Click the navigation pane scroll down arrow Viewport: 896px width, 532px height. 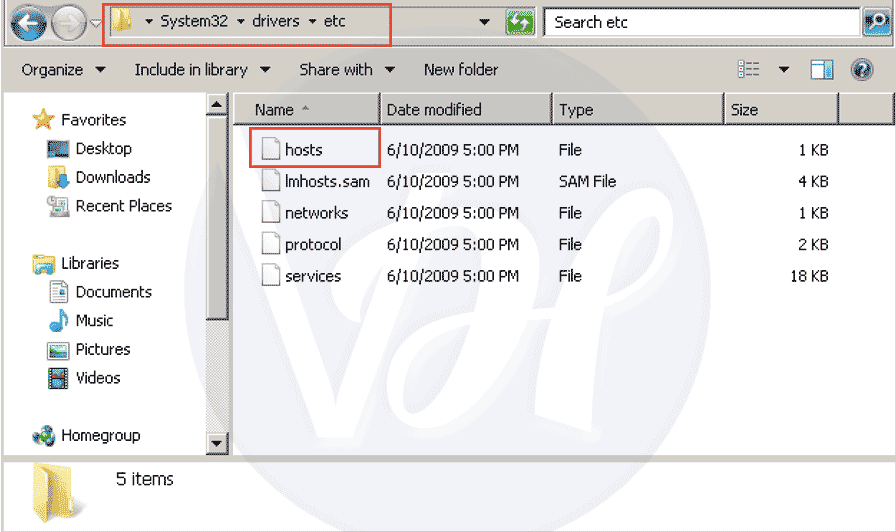pos(217,442)
